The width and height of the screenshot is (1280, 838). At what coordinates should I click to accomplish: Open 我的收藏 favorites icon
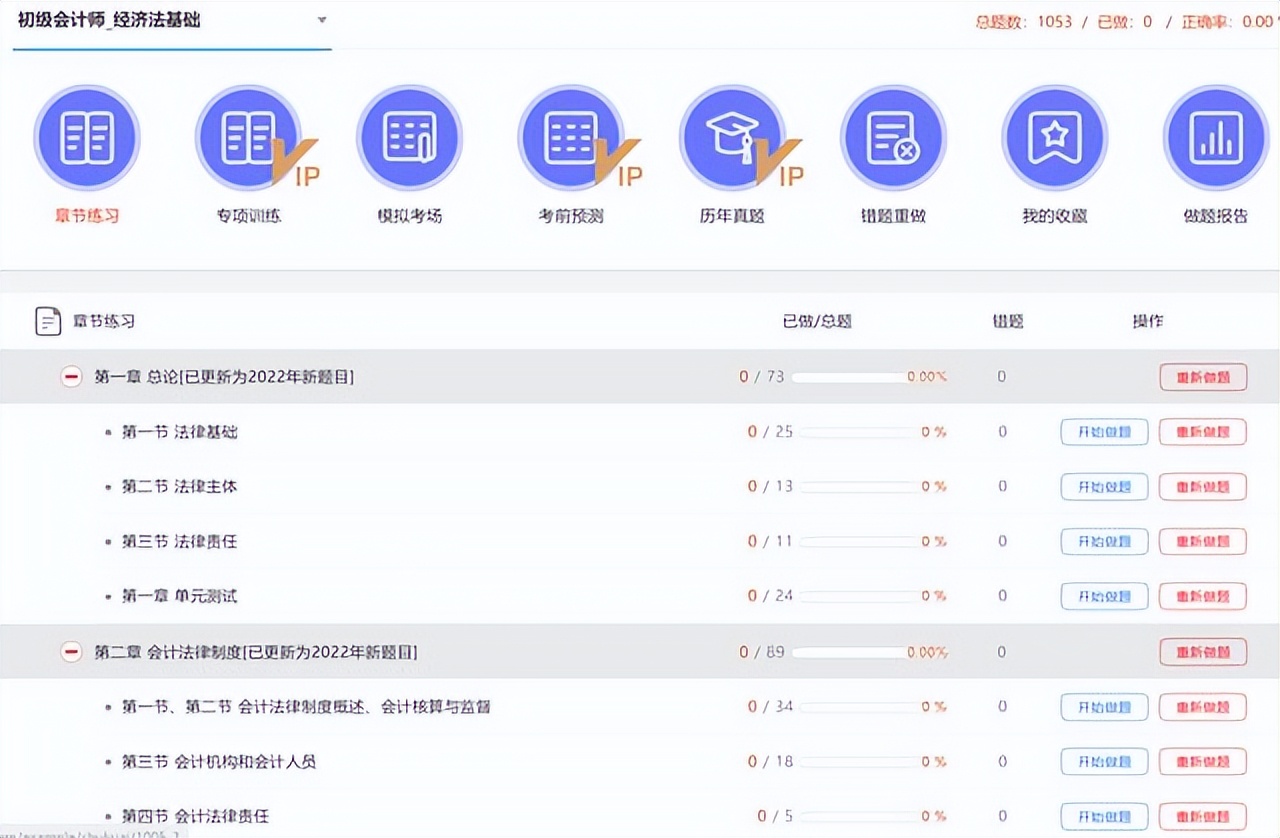[x=1054, y=139]
